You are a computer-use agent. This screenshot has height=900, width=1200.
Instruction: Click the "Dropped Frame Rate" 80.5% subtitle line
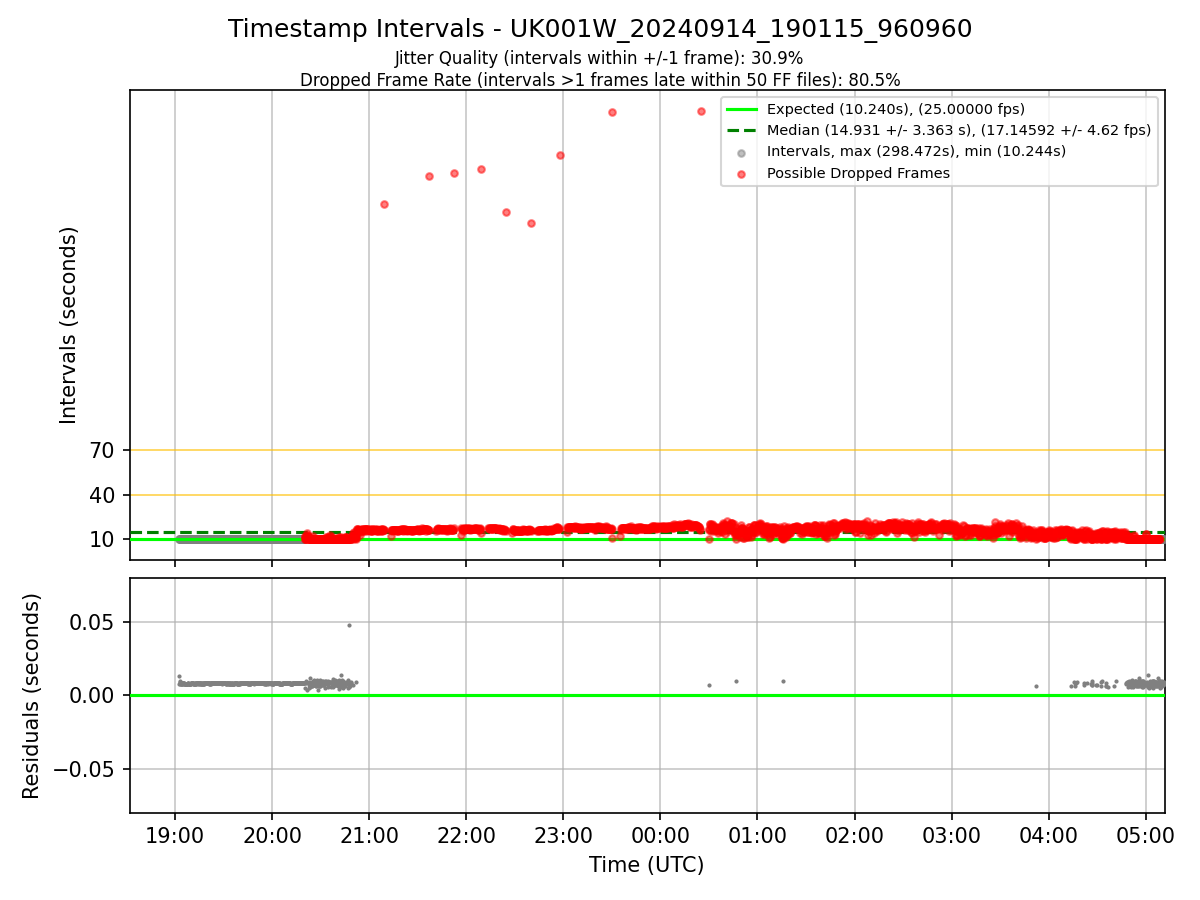600,80
